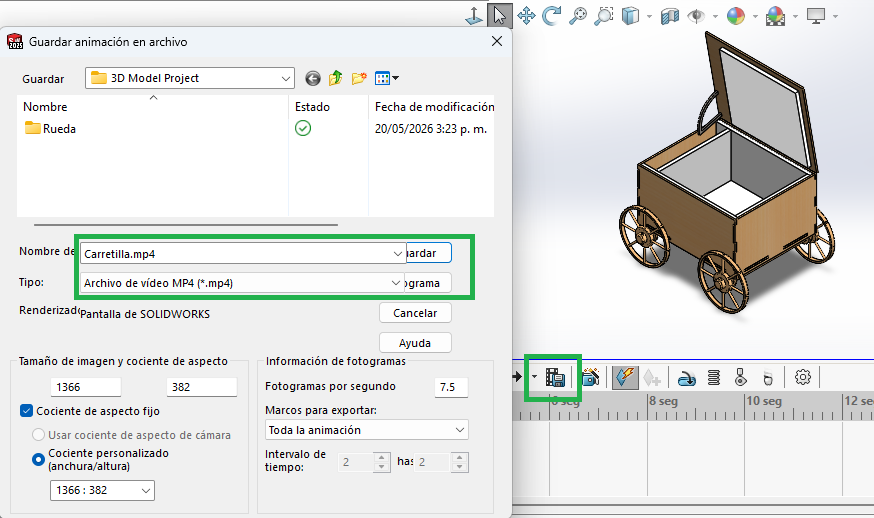Add a Motor from motion toolbar
Screen dimensions: 874x518
tap(686, 378)
